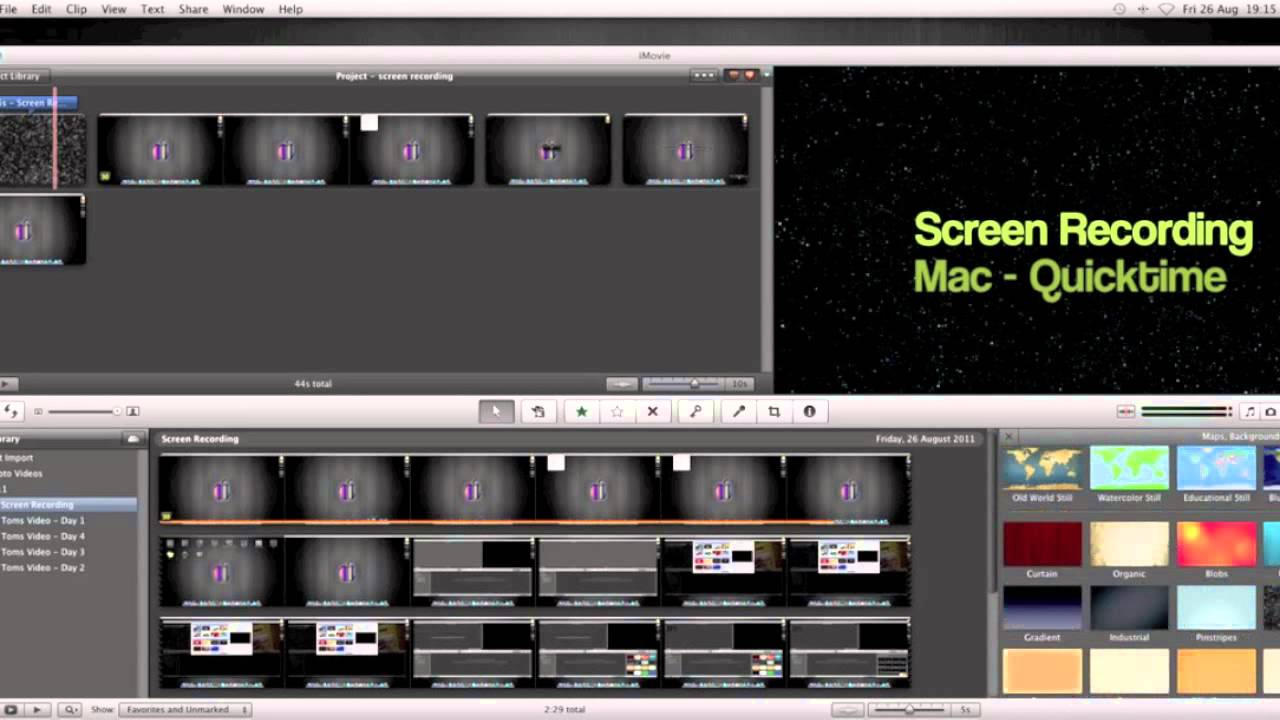Click the project comment marker buttons
The width and height of the screenshot is (1280, 720).
[x=741, y=75]
